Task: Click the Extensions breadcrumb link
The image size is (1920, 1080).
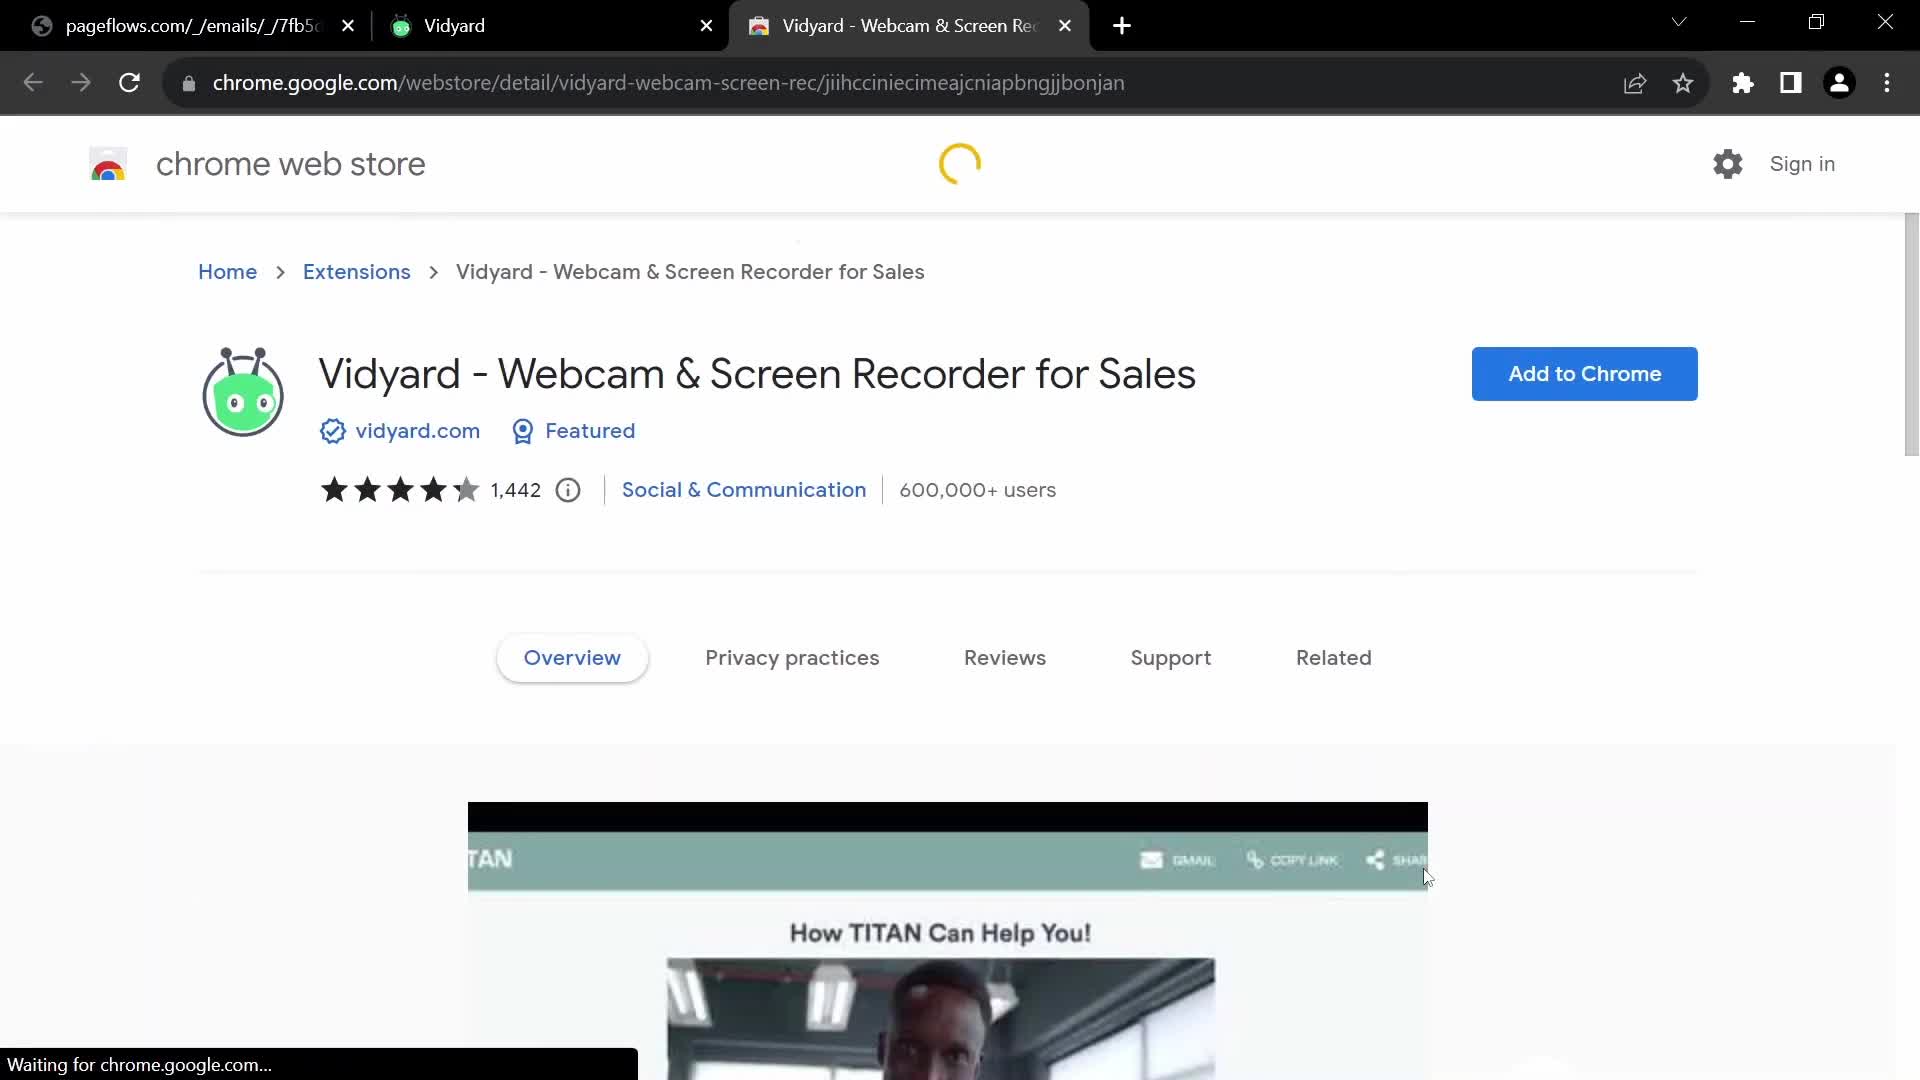Action: pyautogui.click(x=356, y=272)
